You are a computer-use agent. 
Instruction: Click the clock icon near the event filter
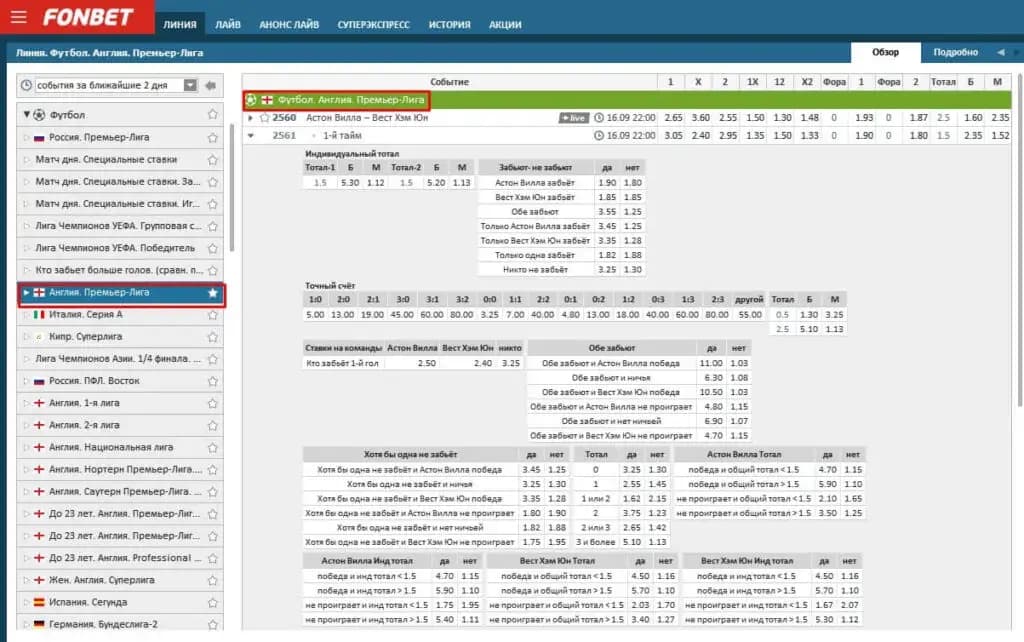point(26,85)
